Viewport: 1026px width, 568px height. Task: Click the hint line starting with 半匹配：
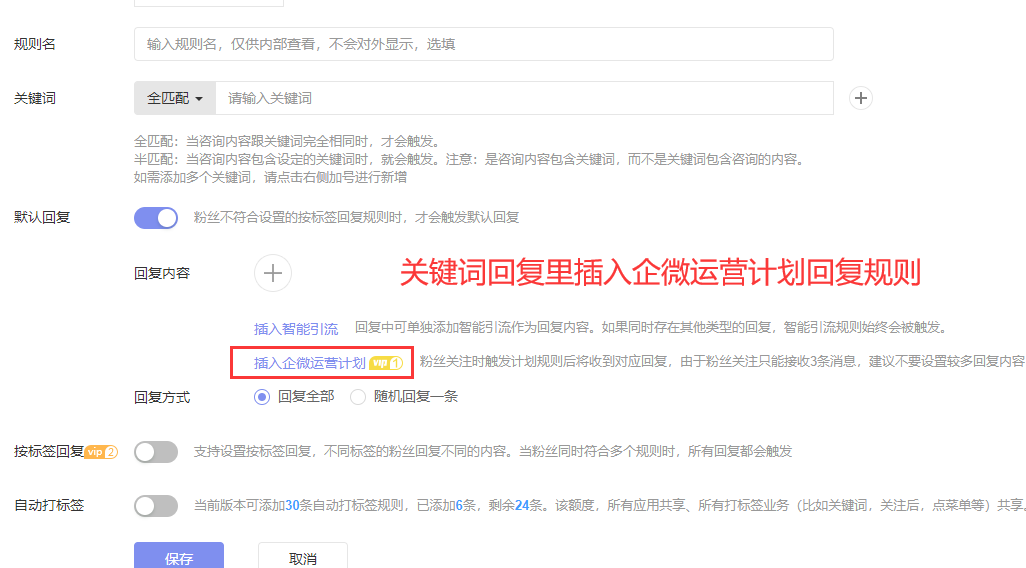coord(470,159)
